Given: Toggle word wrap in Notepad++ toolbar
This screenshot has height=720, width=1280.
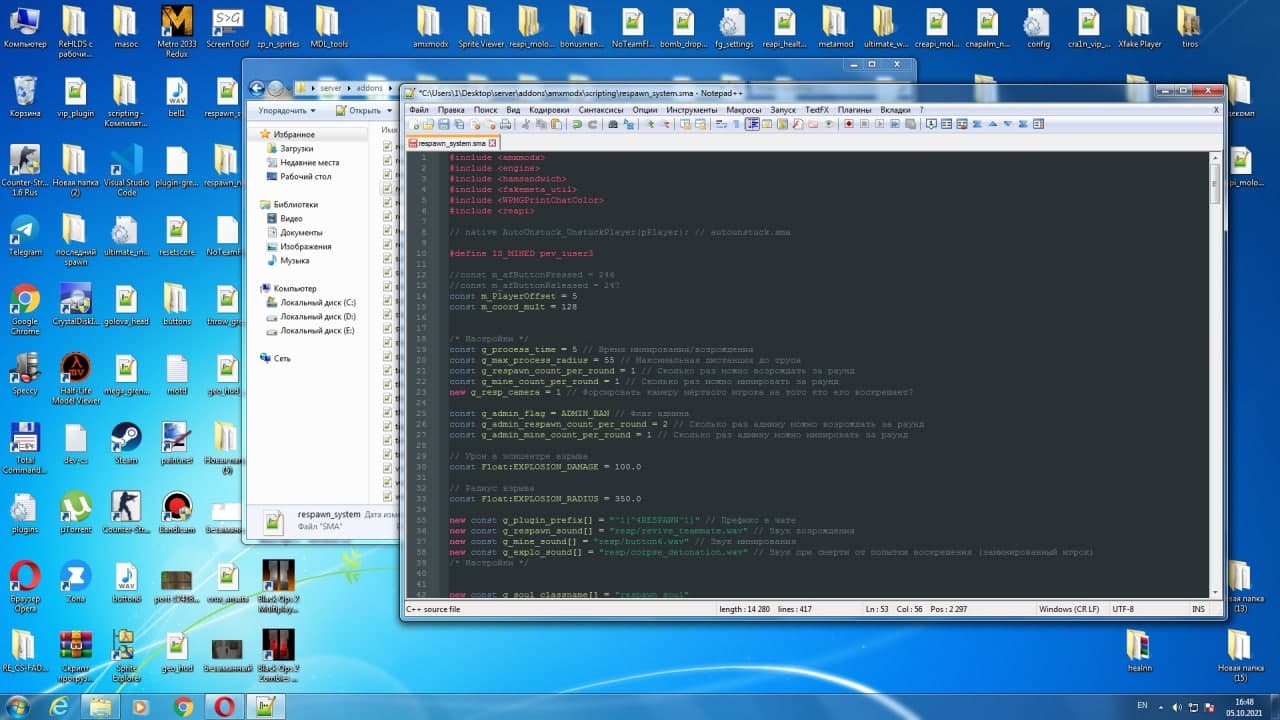Looking at the screenshot, I should coord(721,124).
